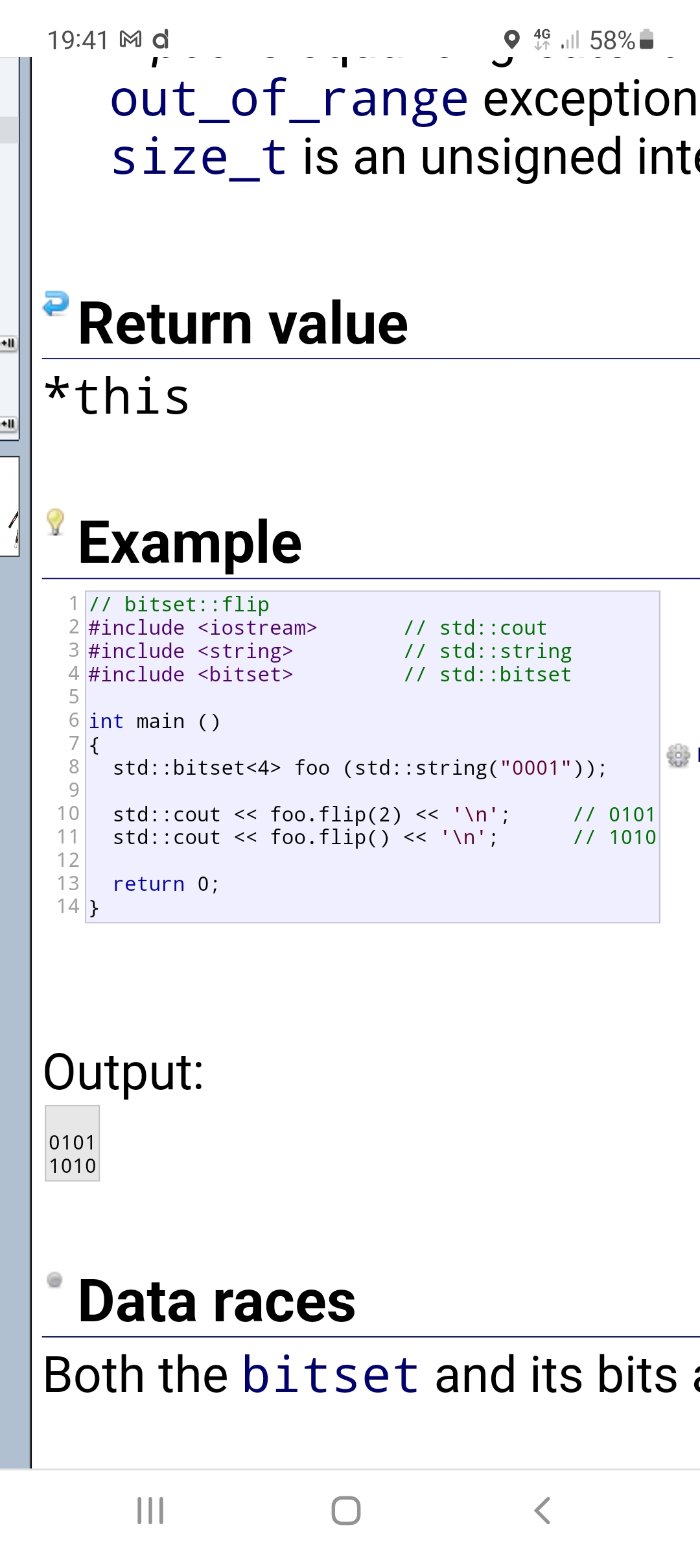Tap the '// bitset::flip' comment line

[179, 604]
